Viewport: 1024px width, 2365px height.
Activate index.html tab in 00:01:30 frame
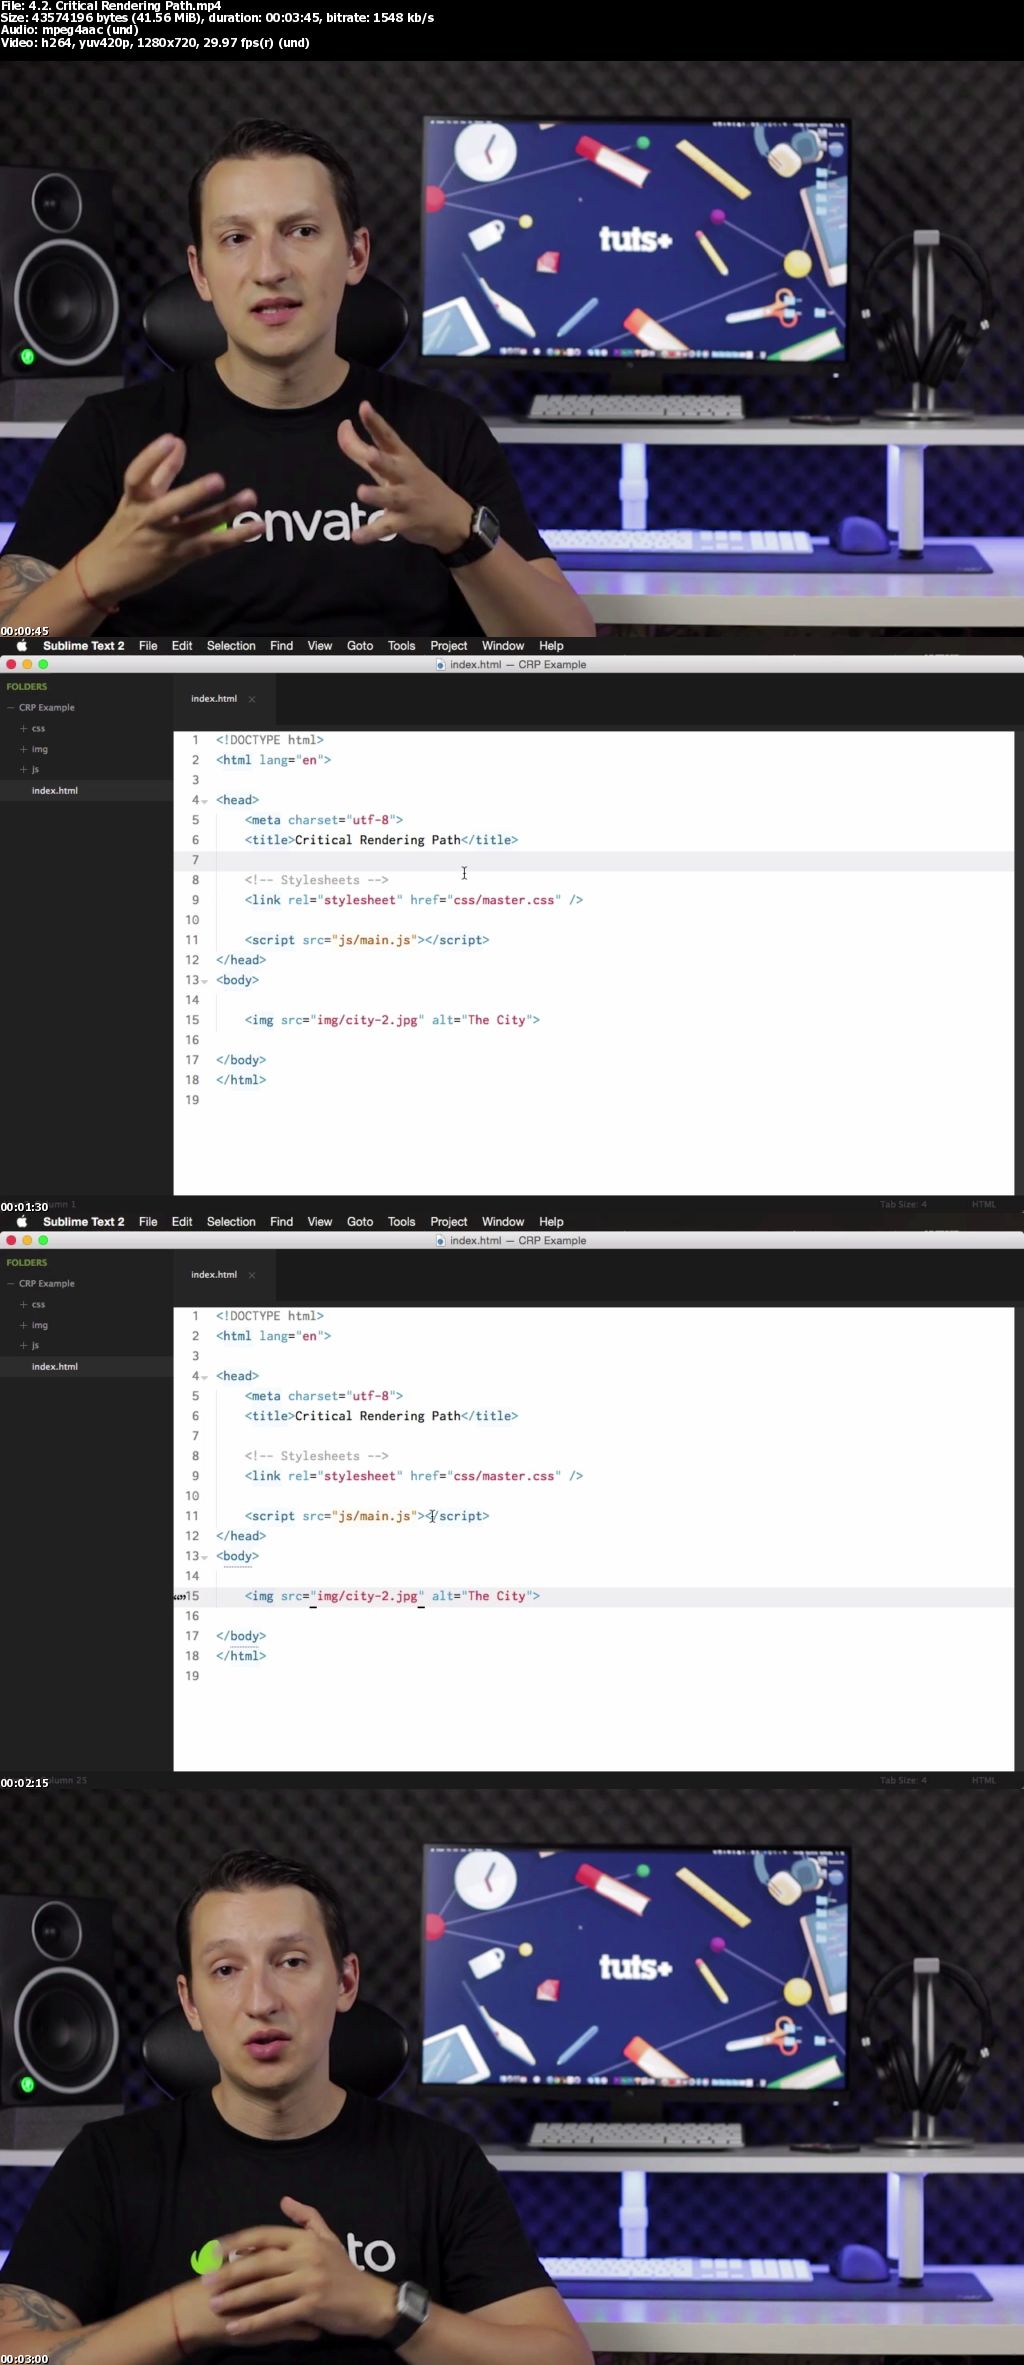(214, 699)
